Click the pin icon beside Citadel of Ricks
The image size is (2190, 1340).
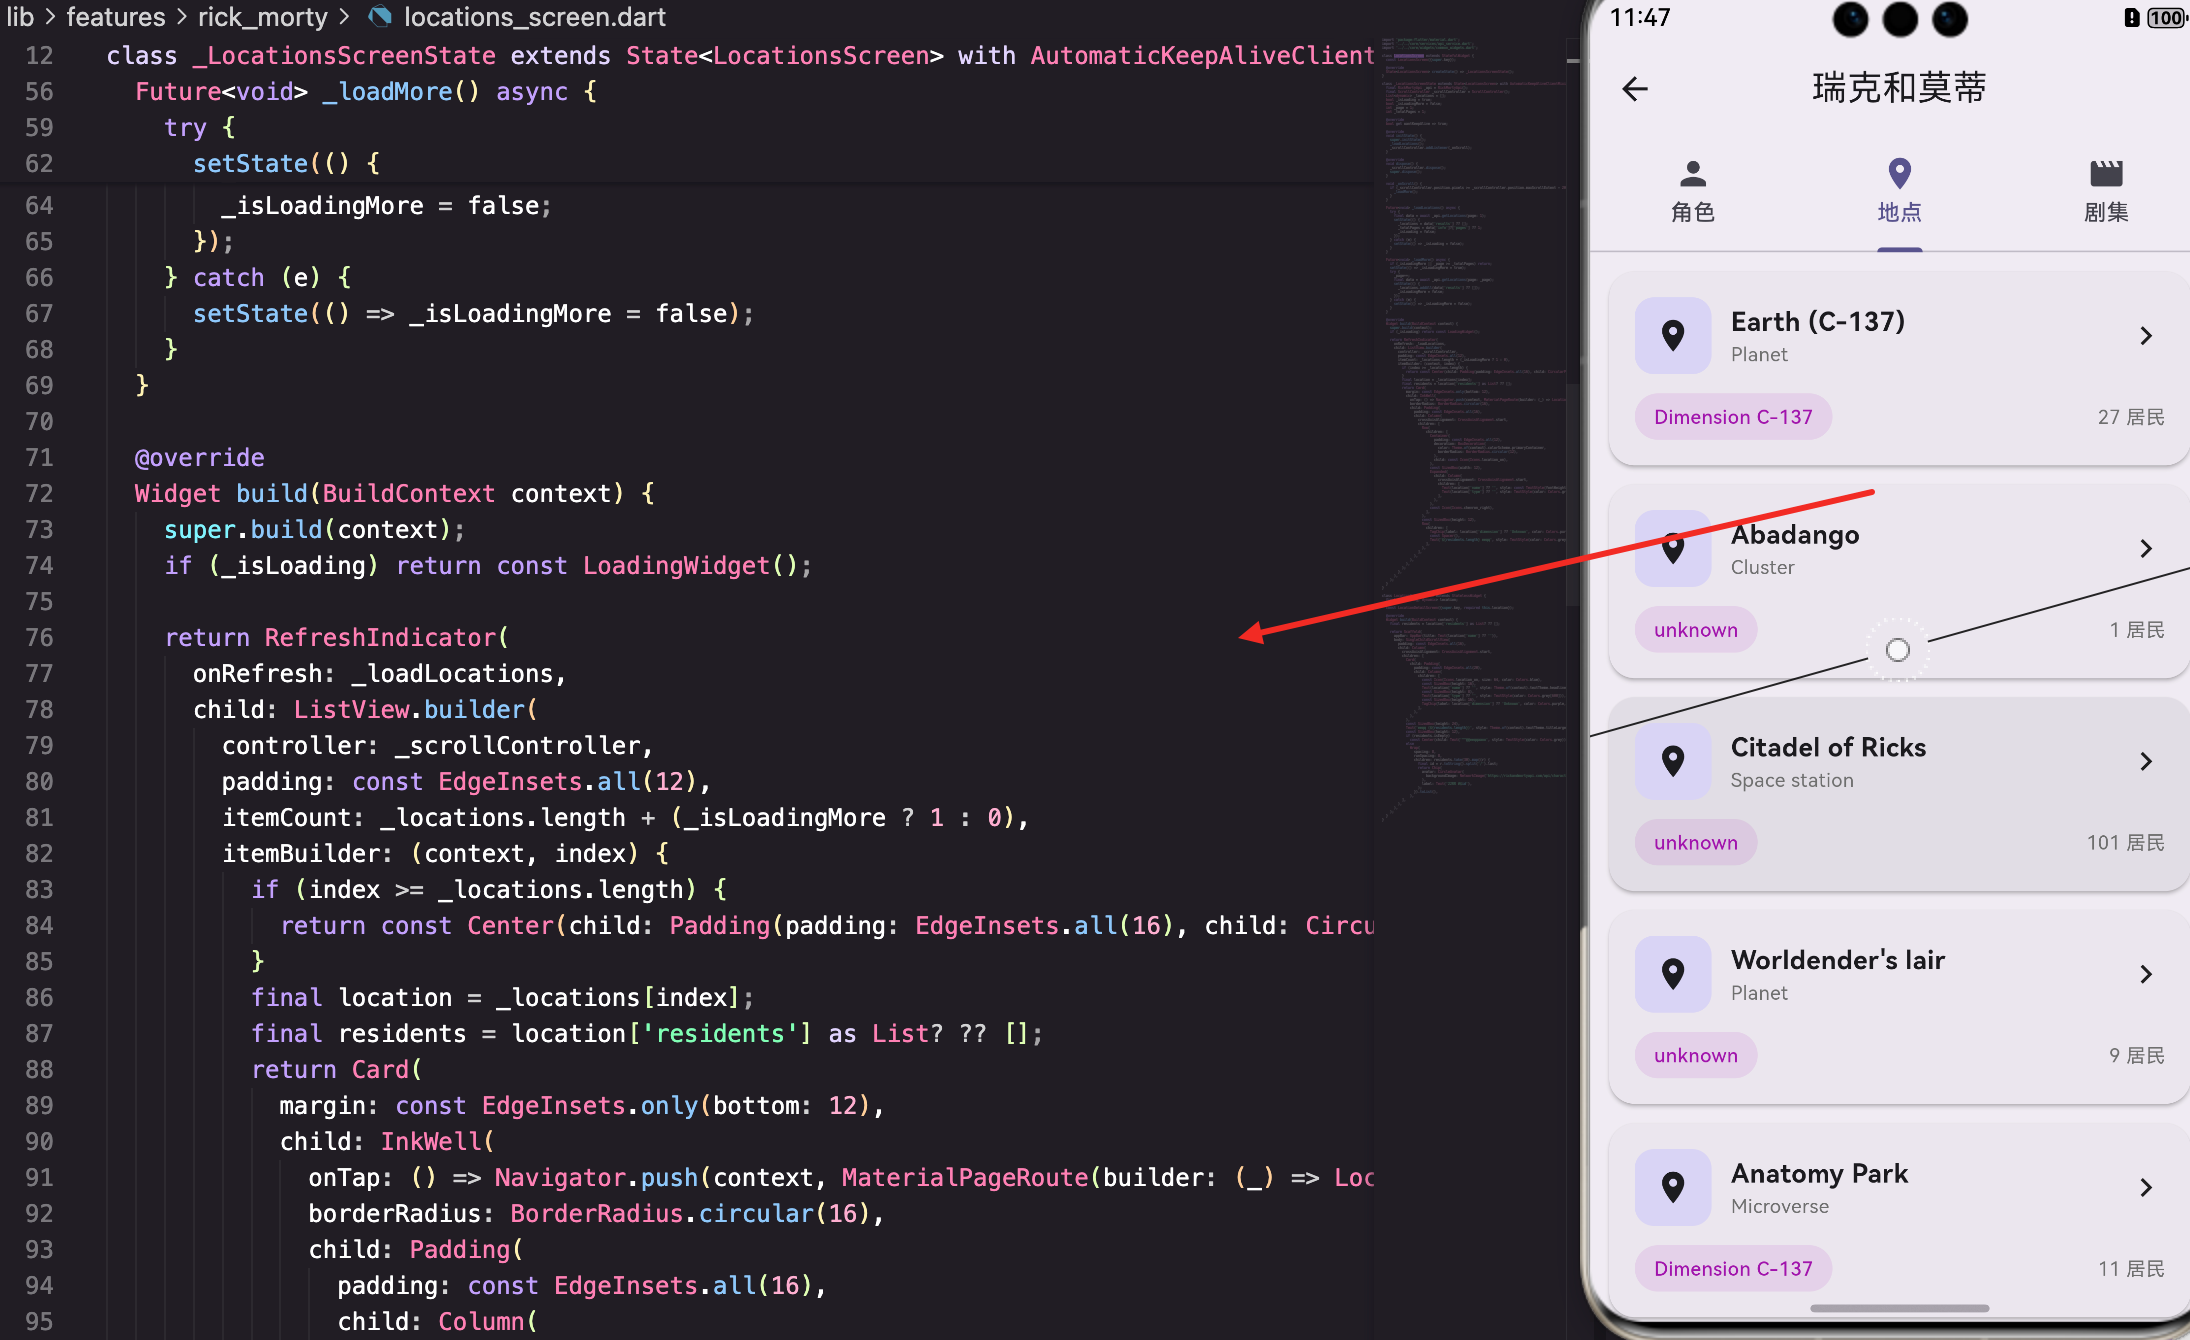coord(1672,762)
